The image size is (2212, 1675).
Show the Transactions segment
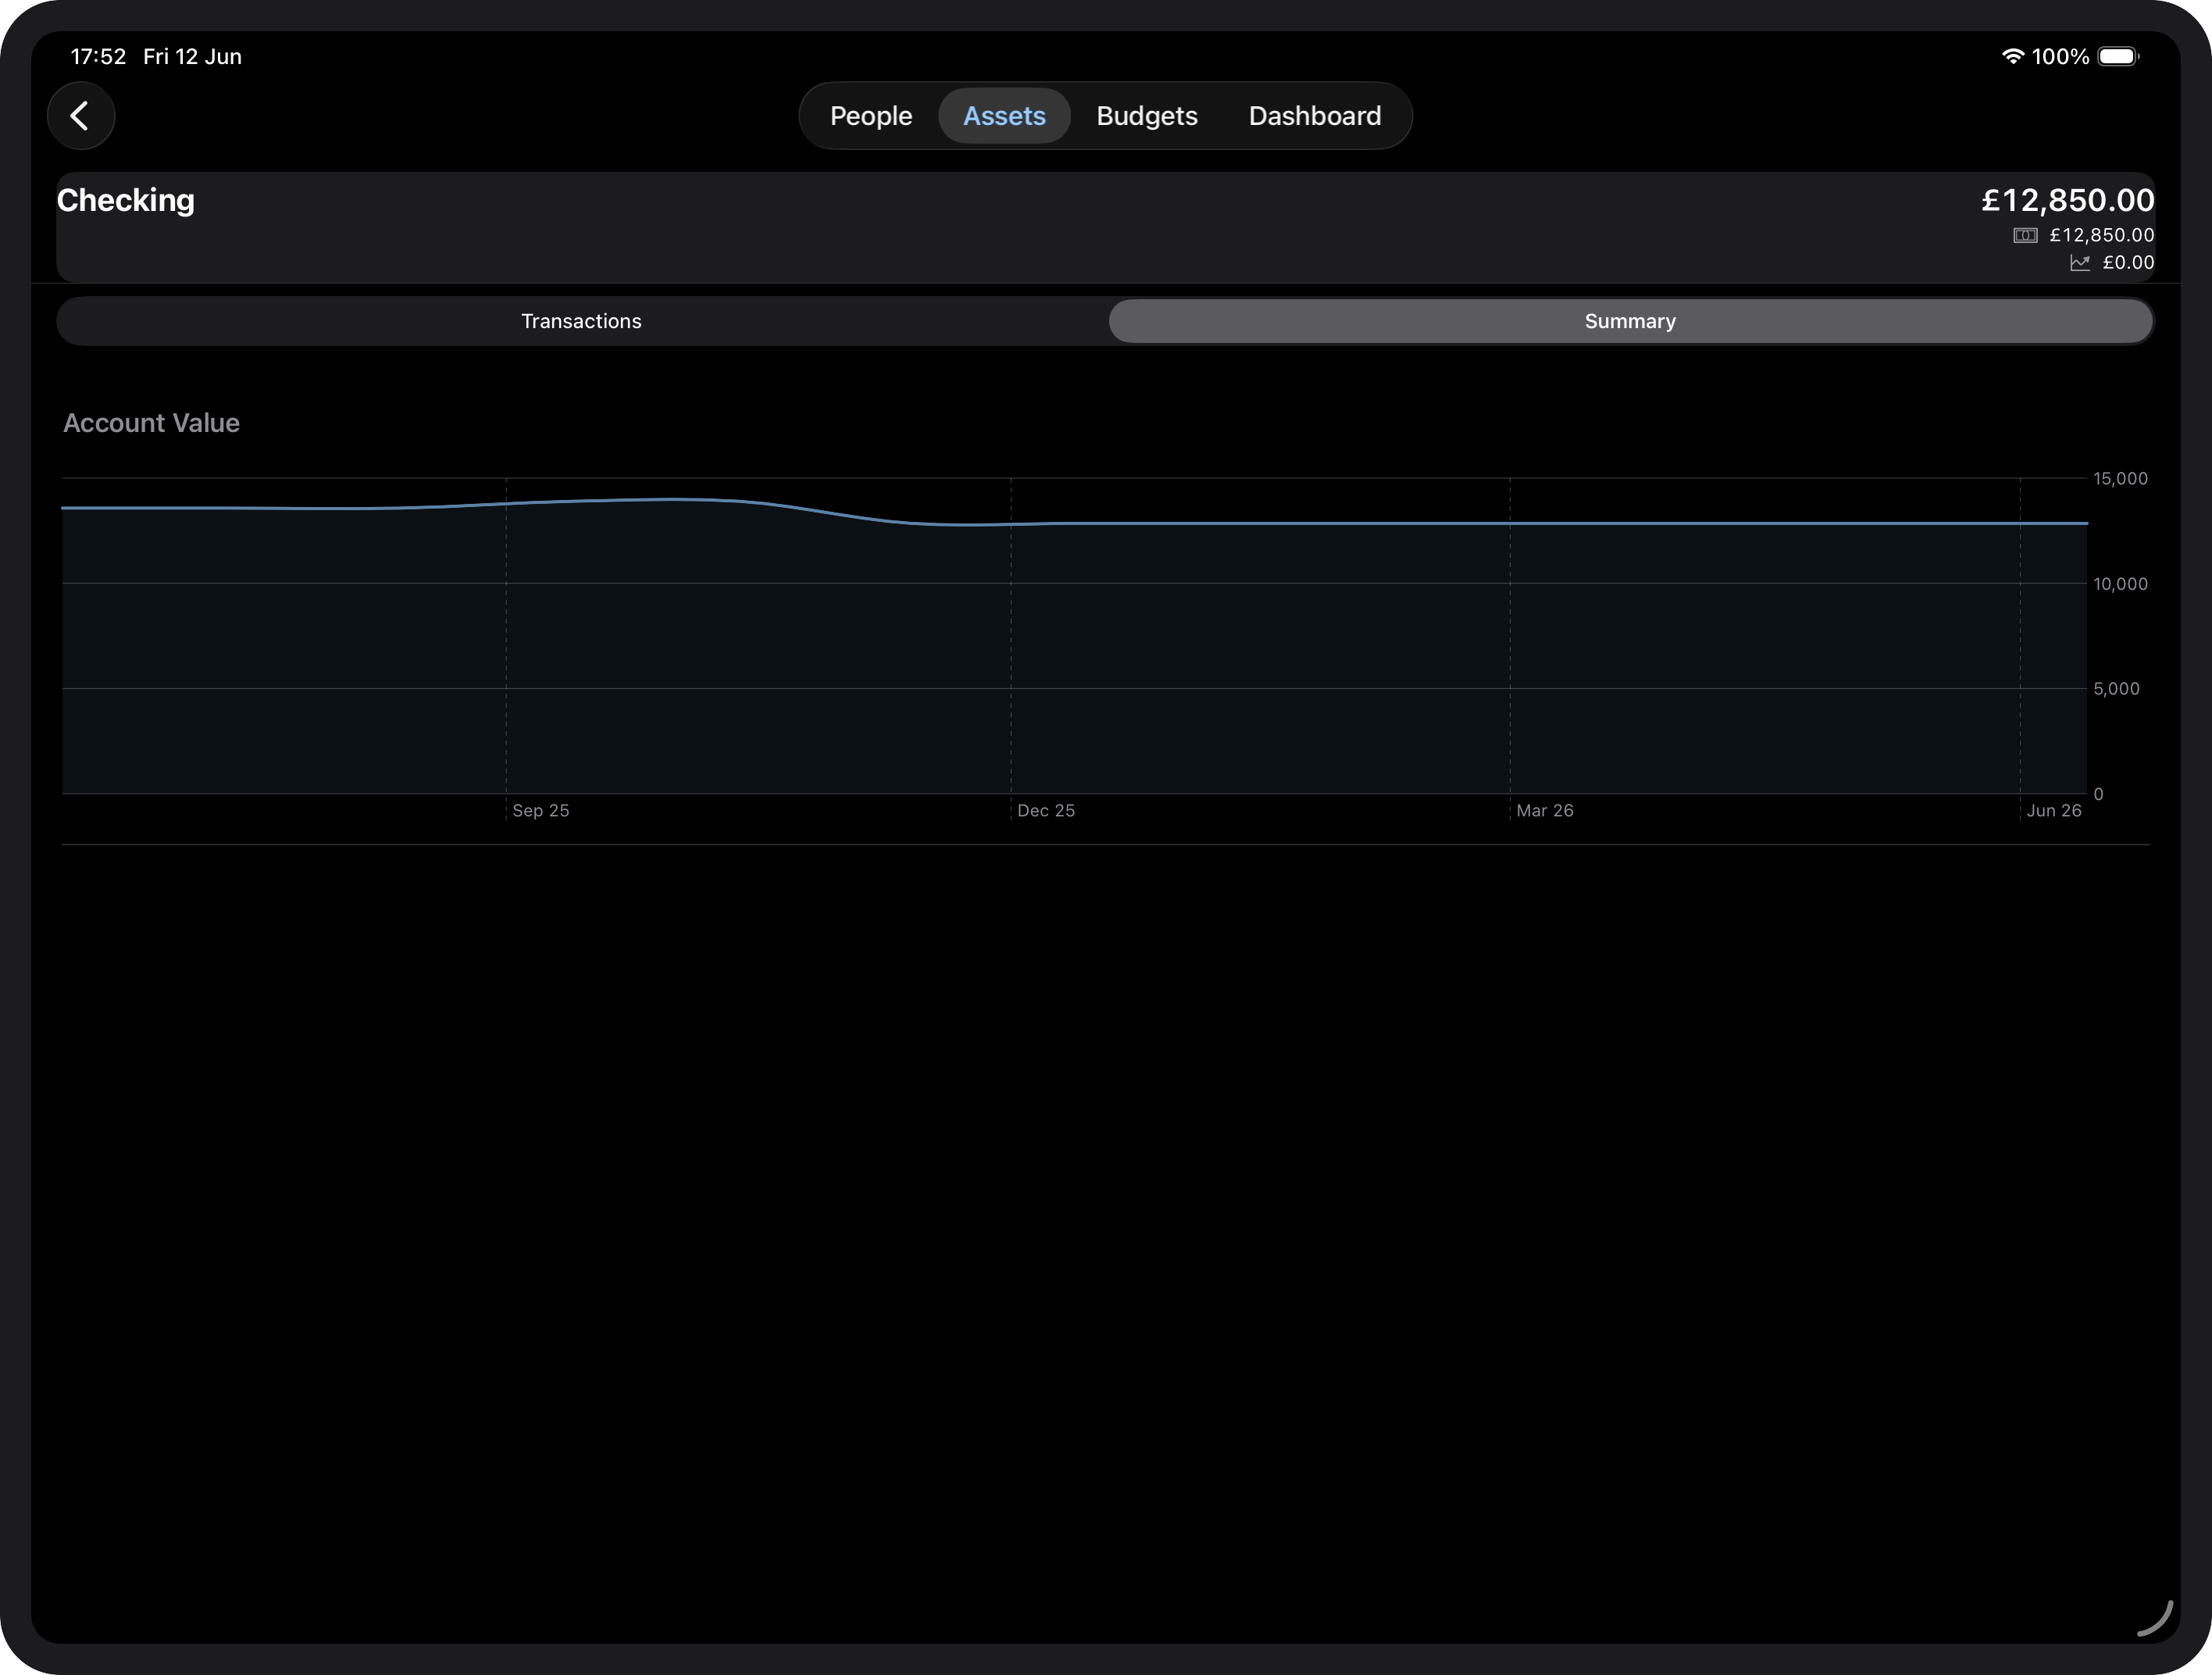(x=582, y=321)
